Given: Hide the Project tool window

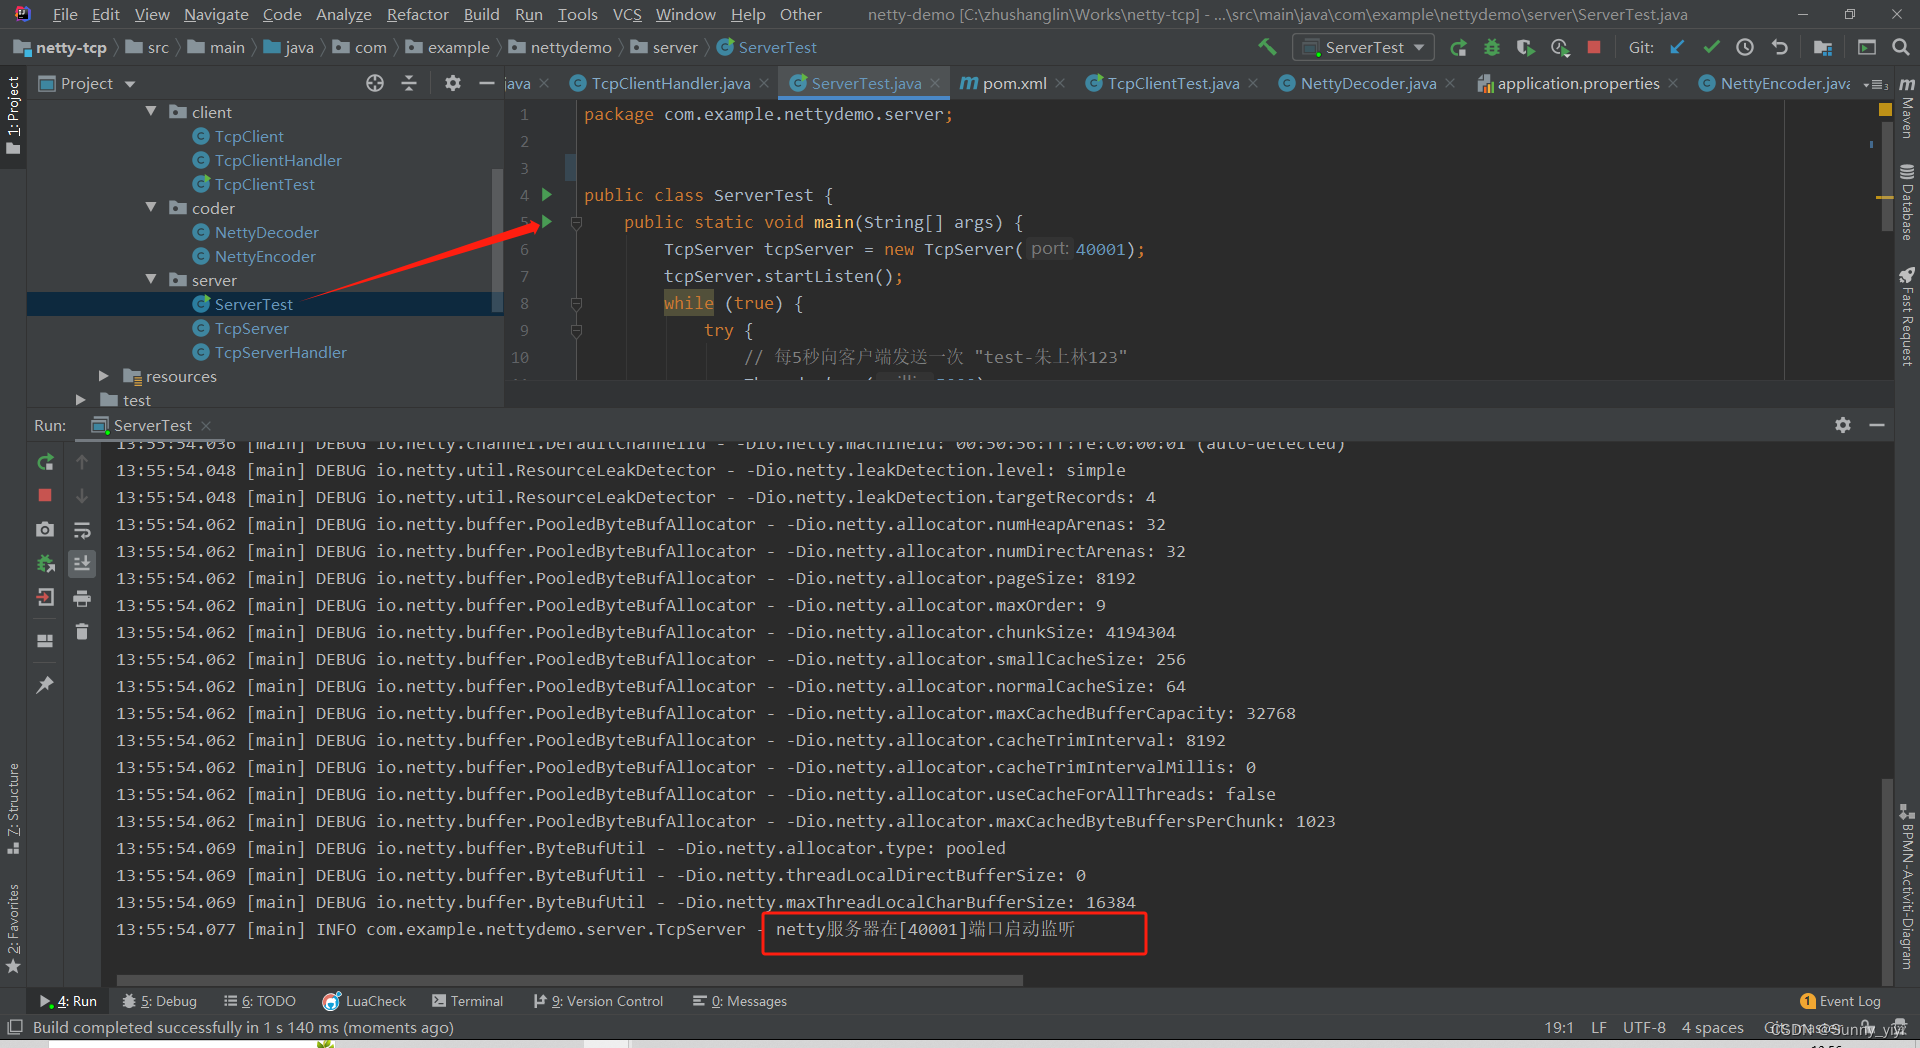Looking at the screenshot, I should click(487, 83).
